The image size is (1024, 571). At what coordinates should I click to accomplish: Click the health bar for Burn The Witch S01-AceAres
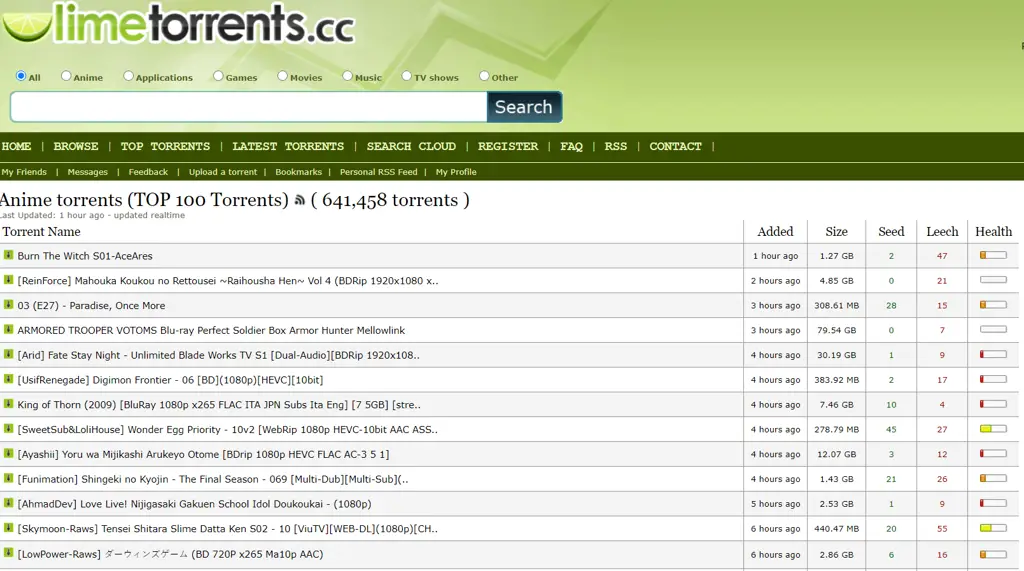993,255
